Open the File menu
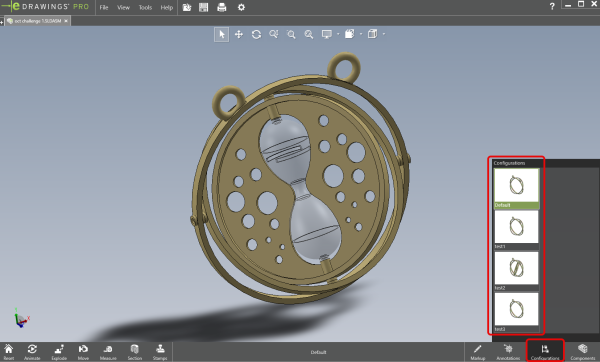The height and width of the screenshot is (362, 600). tap(104, 7)
